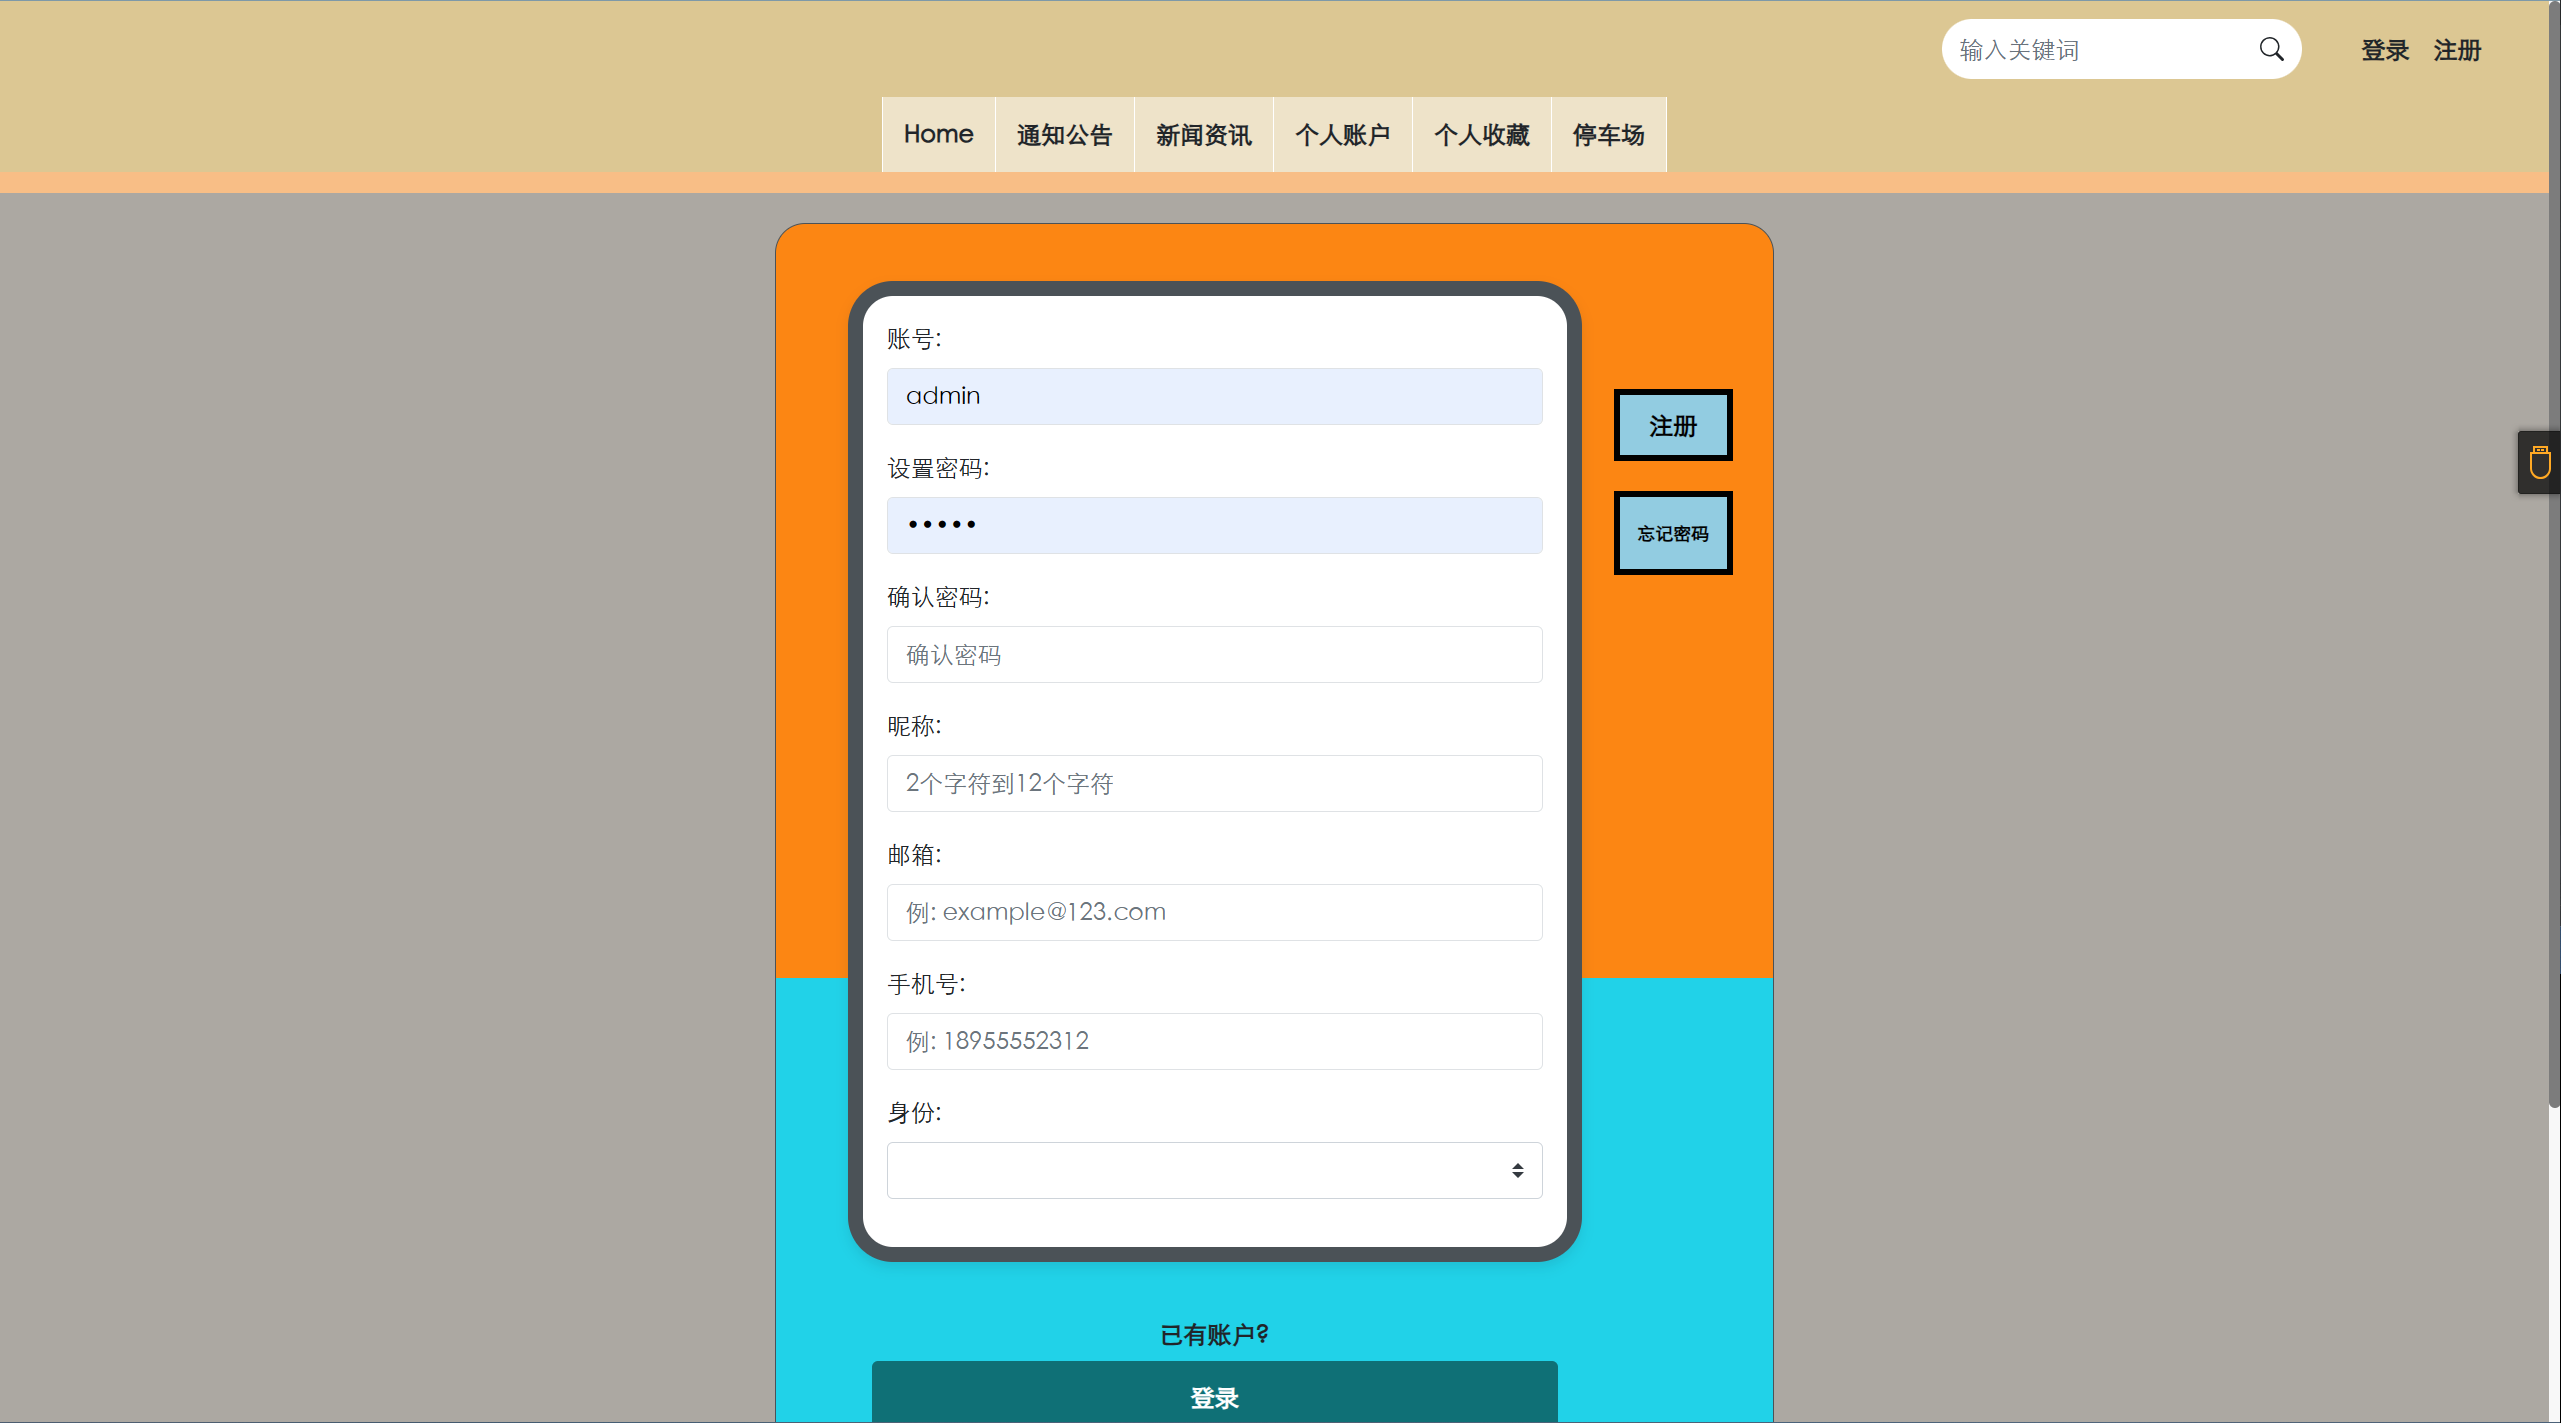The width and height of the screenshot is (2561, 1423).
Task: Click the 登录 link in top header
Action: click(2385, 50)
